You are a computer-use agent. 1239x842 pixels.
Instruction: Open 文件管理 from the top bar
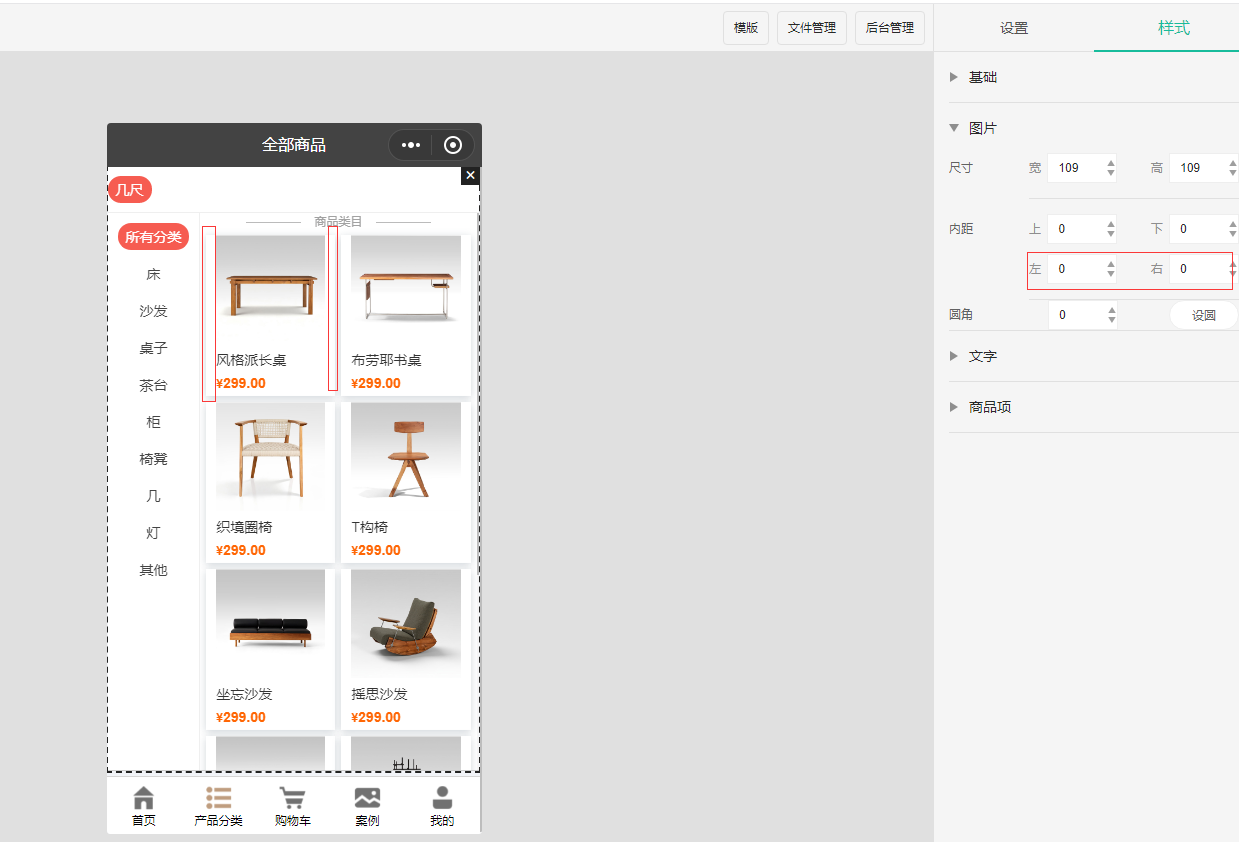[811, 28]
